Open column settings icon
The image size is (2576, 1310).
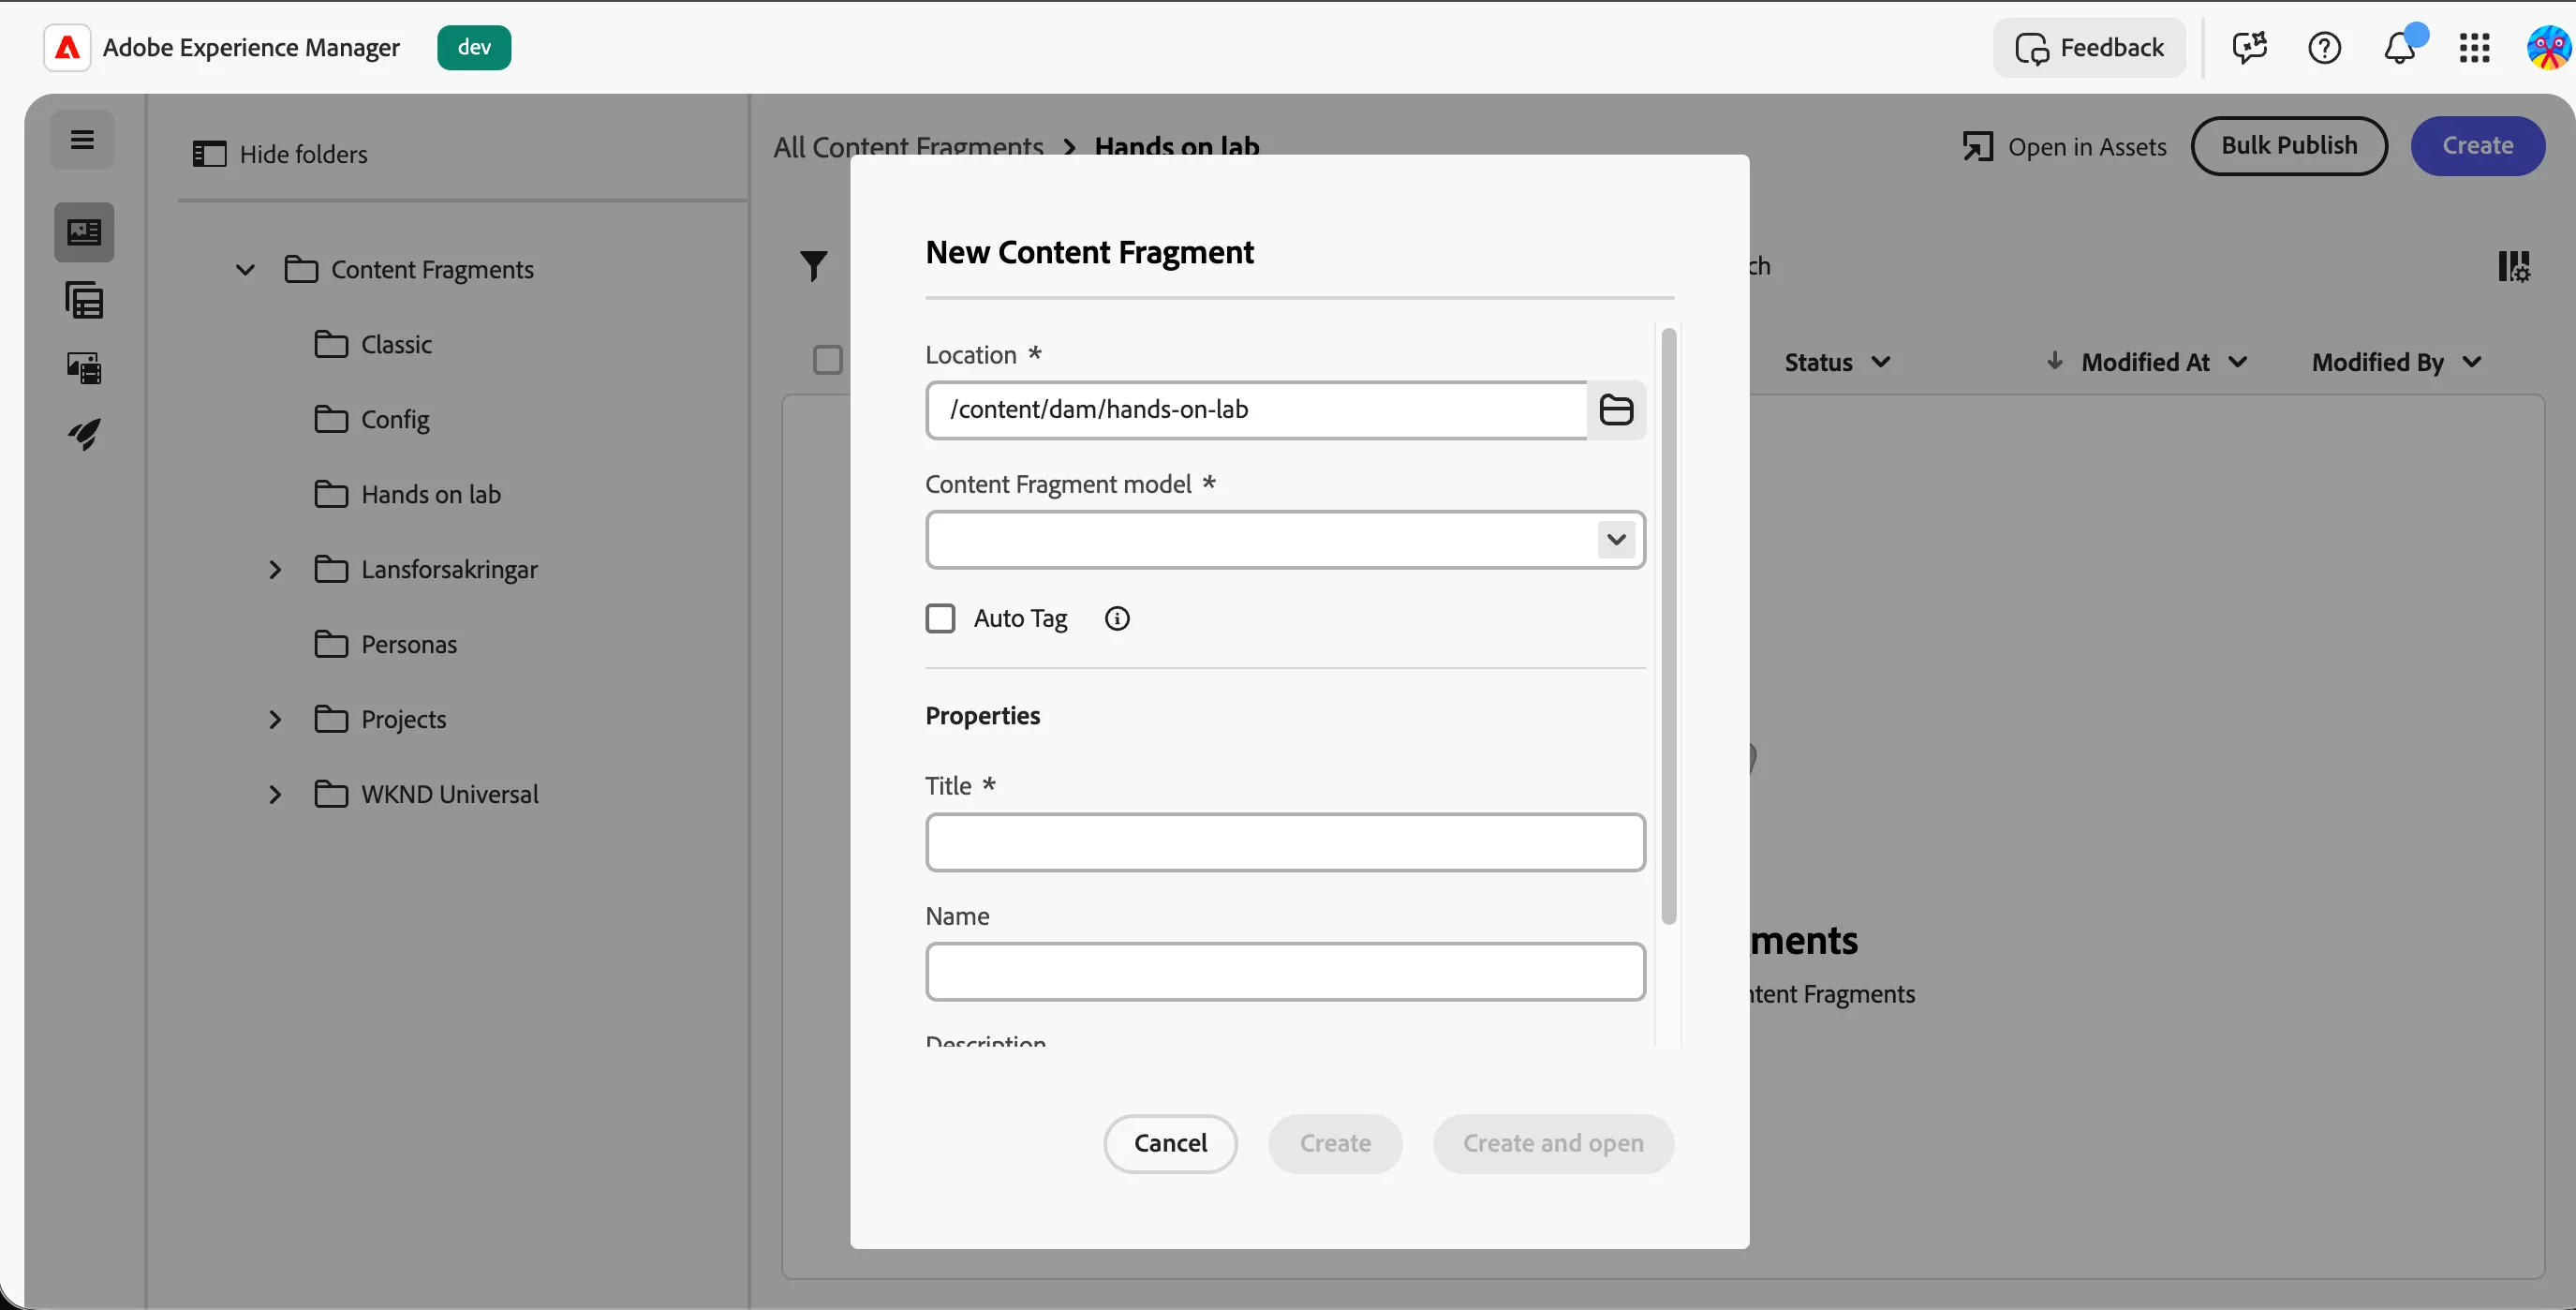(x=2514, y=266)
